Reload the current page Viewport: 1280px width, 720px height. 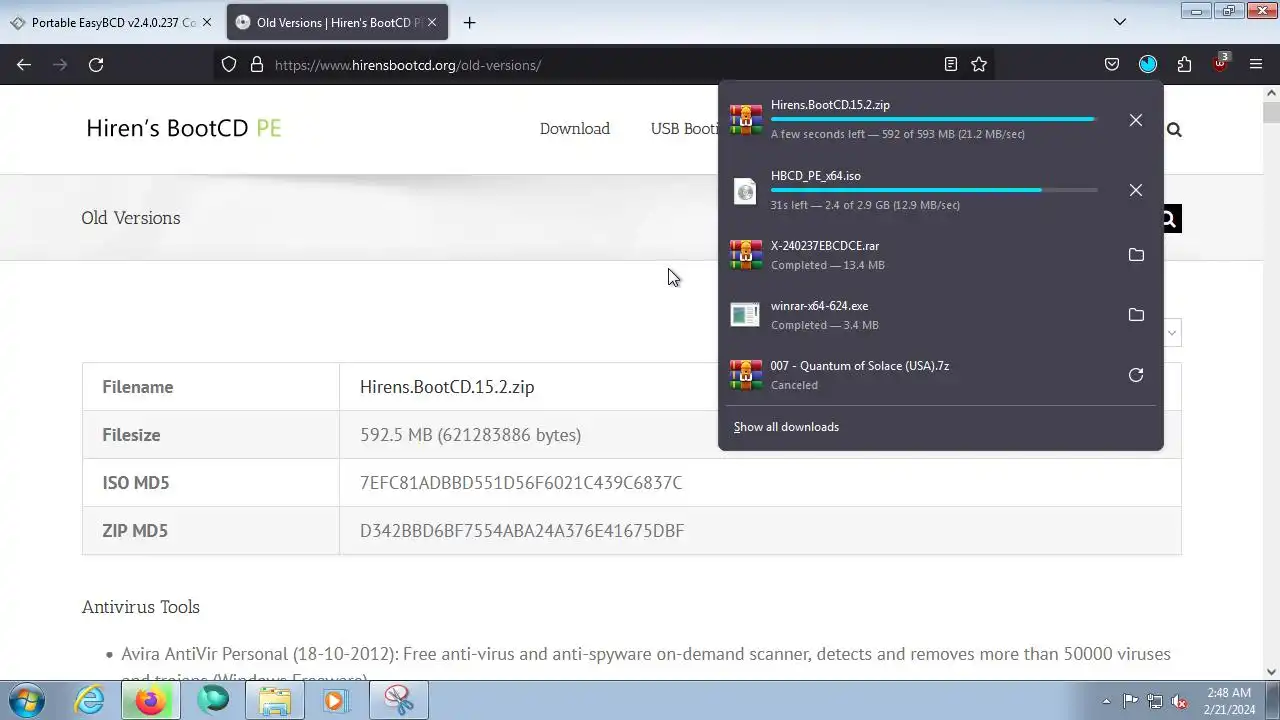(96, 64)
